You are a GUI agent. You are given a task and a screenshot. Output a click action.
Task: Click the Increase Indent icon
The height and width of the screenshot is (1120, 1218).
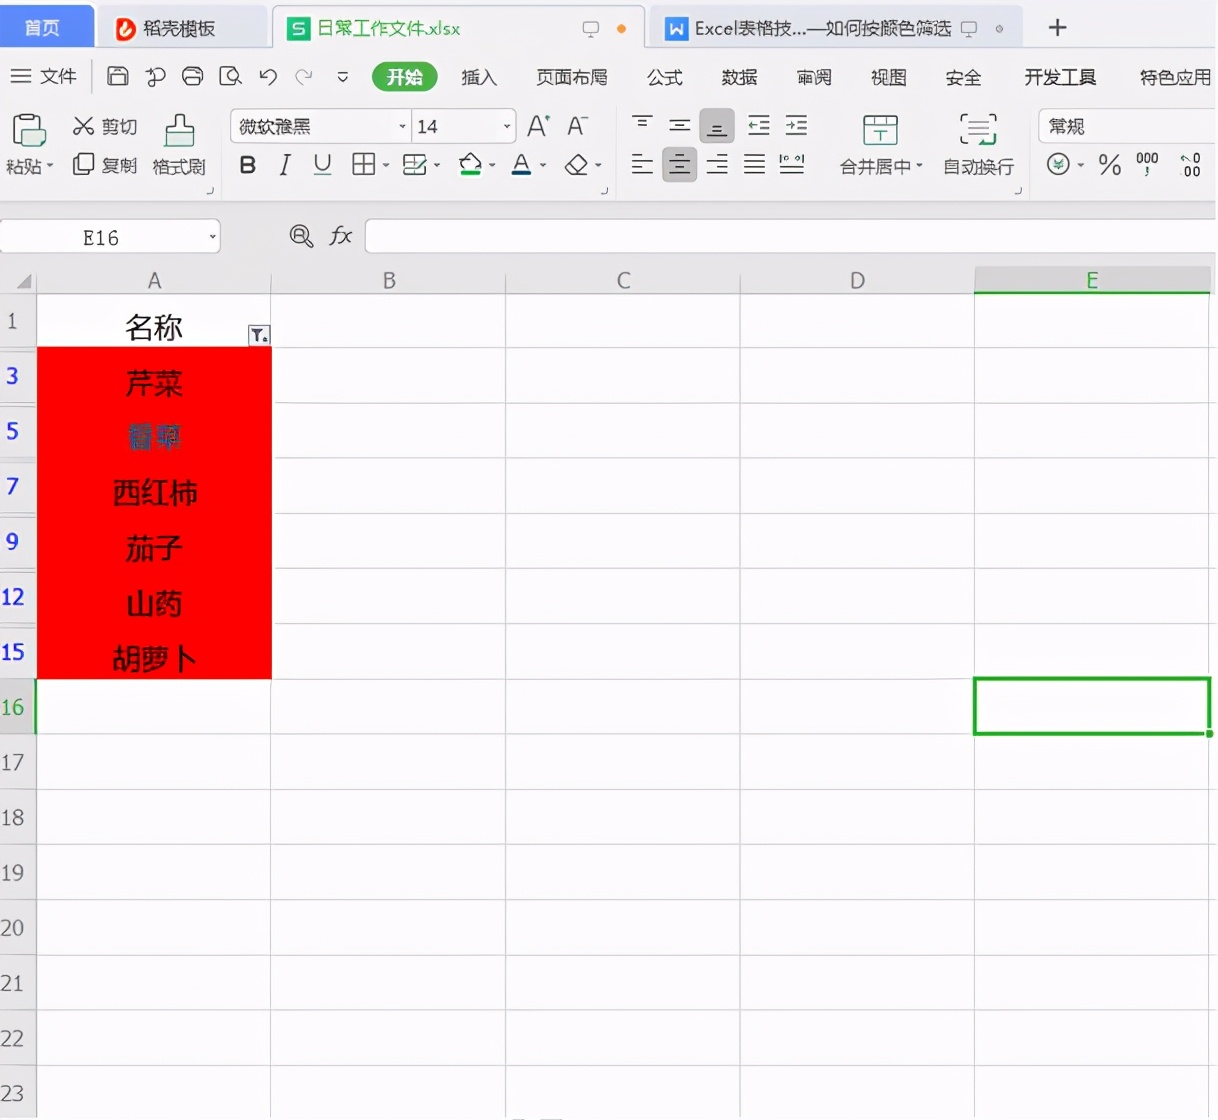796,126
